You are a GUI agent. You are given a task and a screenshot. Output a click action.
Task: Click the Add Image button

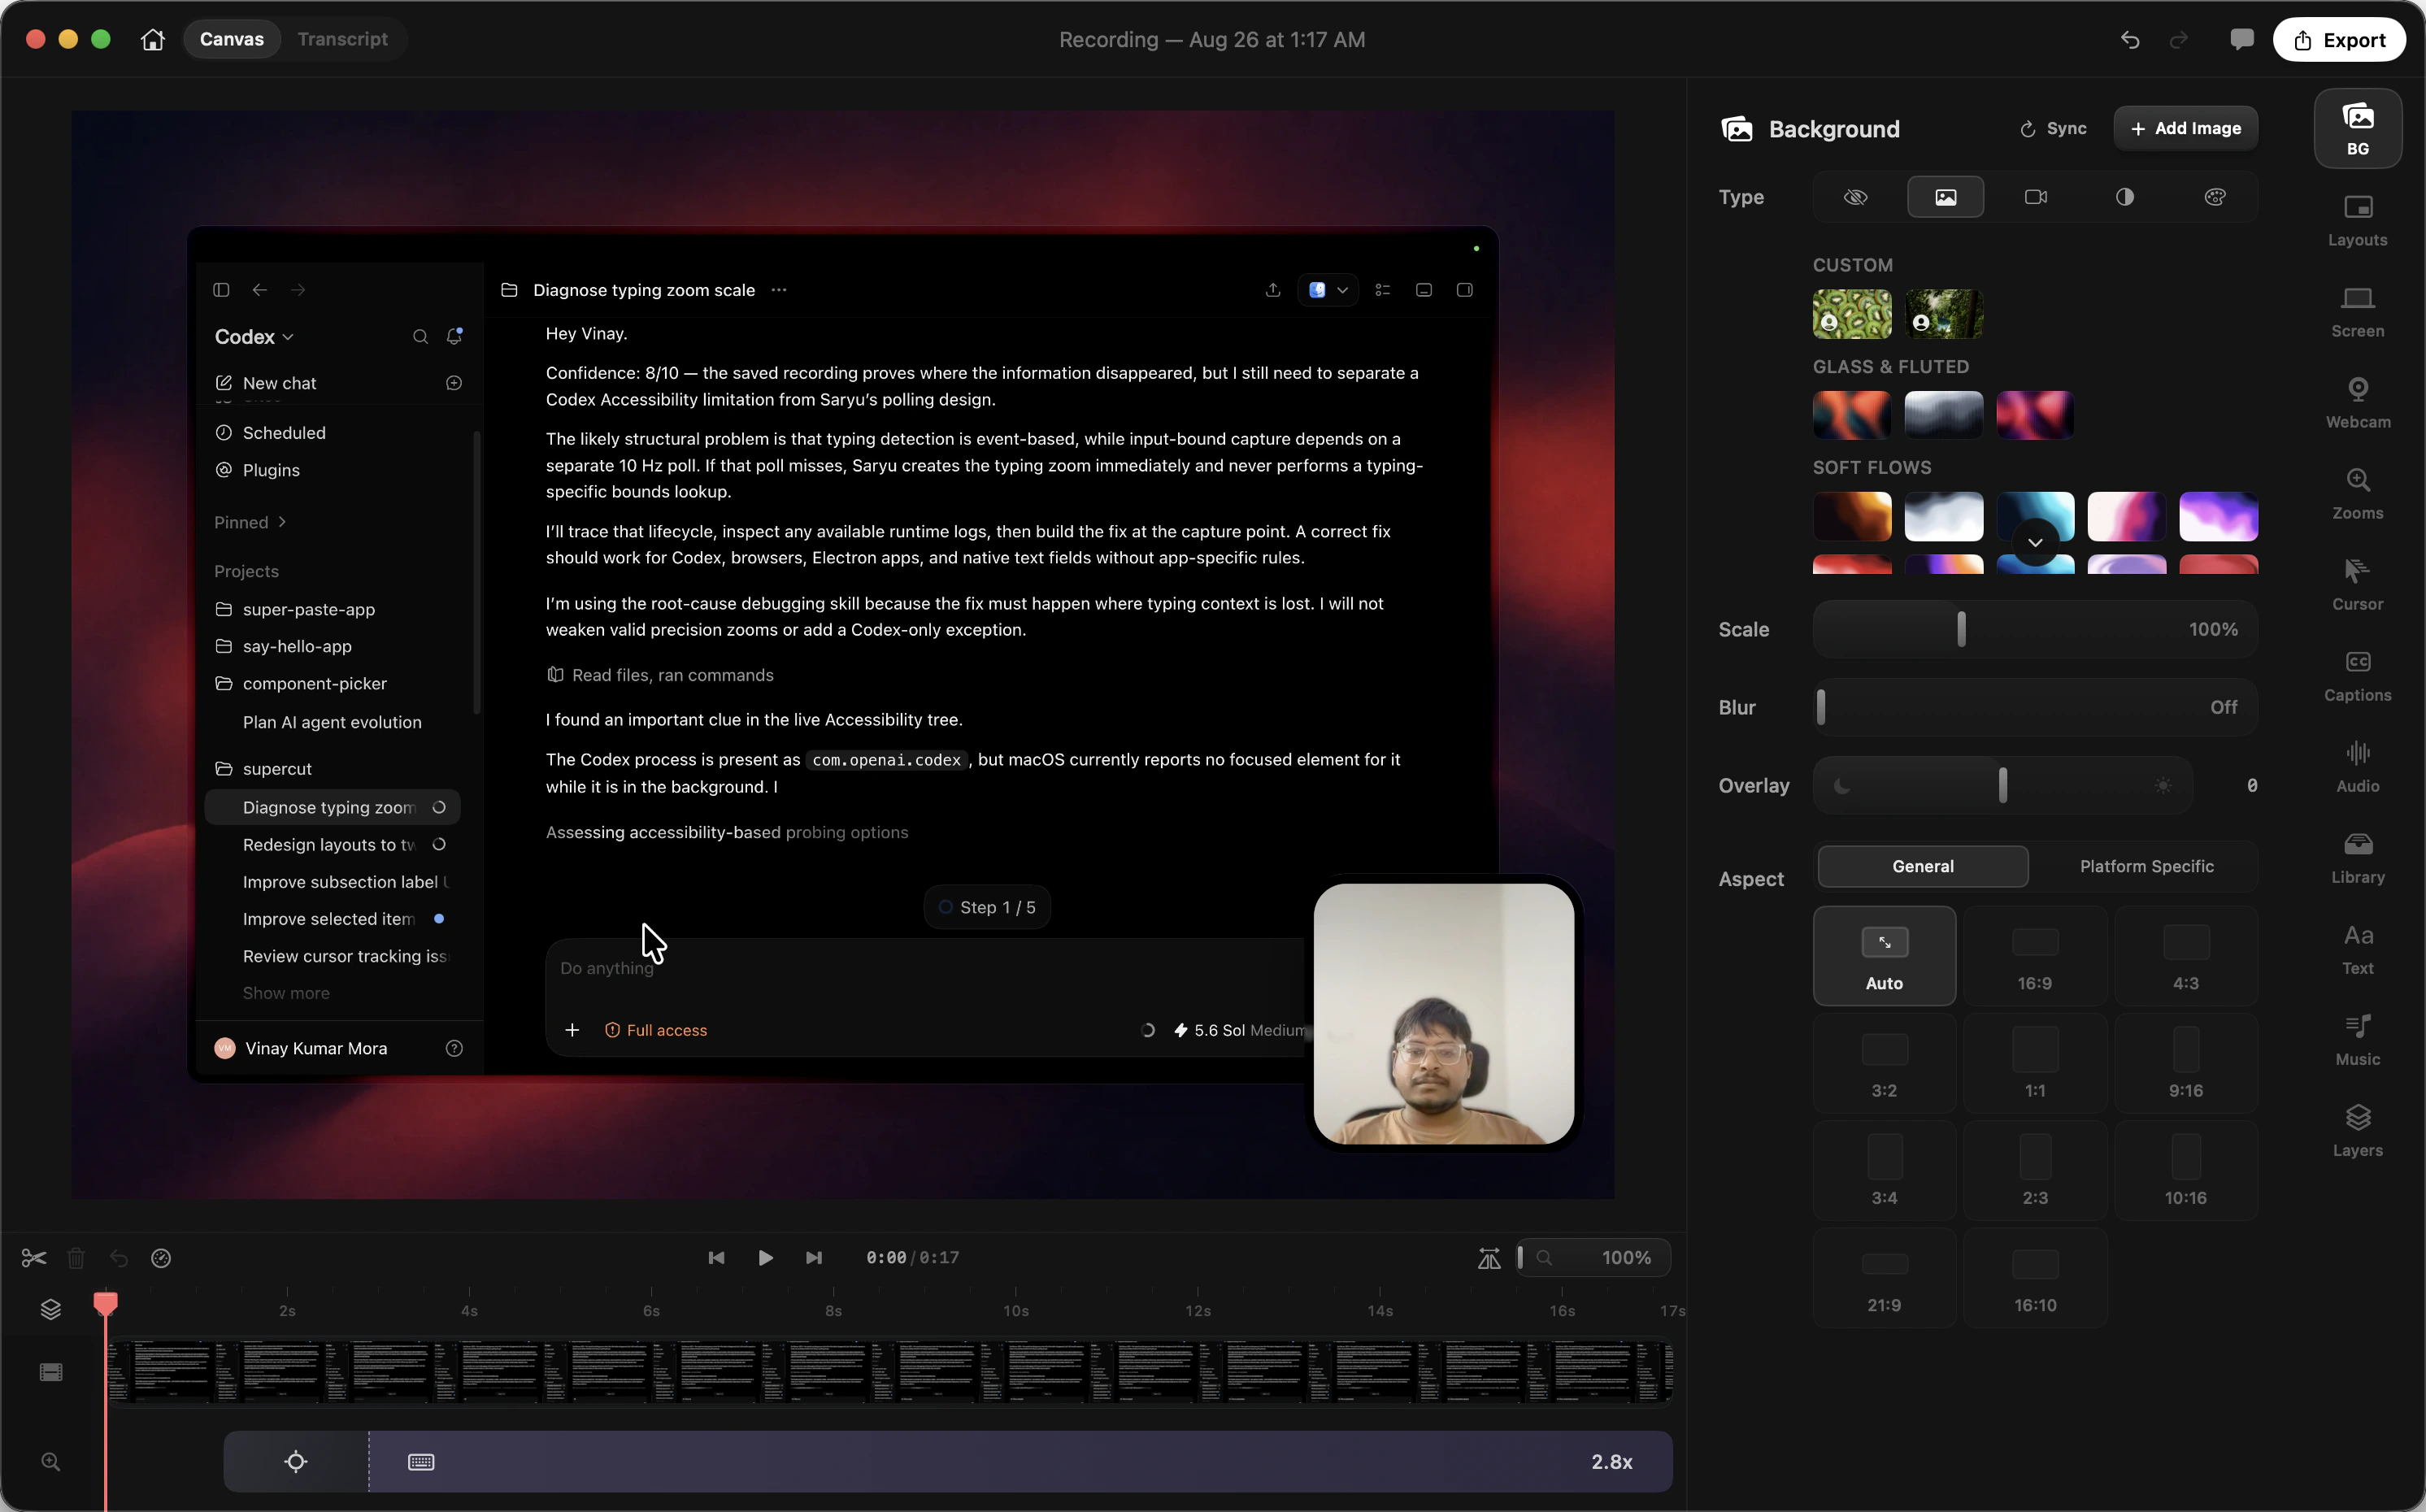coord(2185,128)
